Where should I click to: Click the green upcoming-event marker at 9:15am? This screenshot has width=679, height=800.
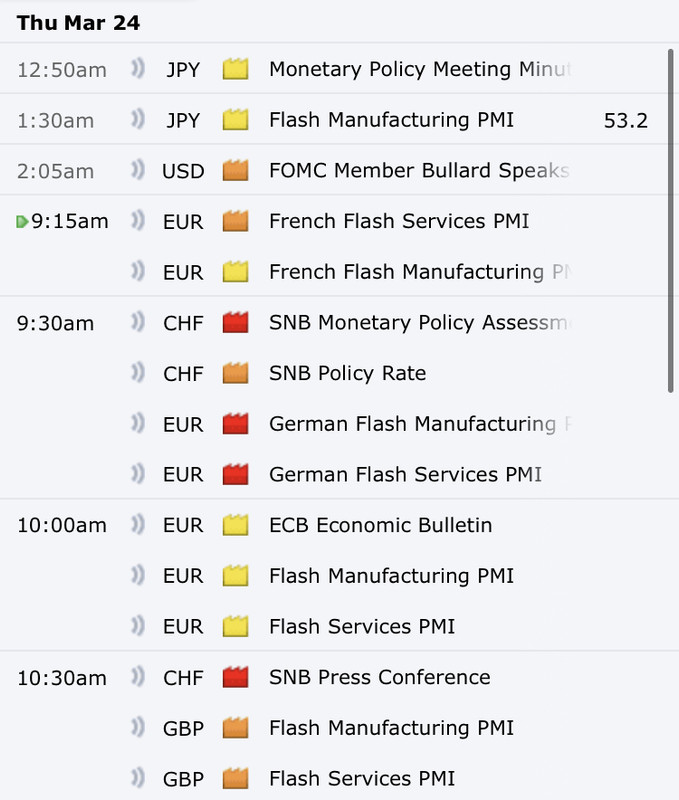(x=22, y=221)
